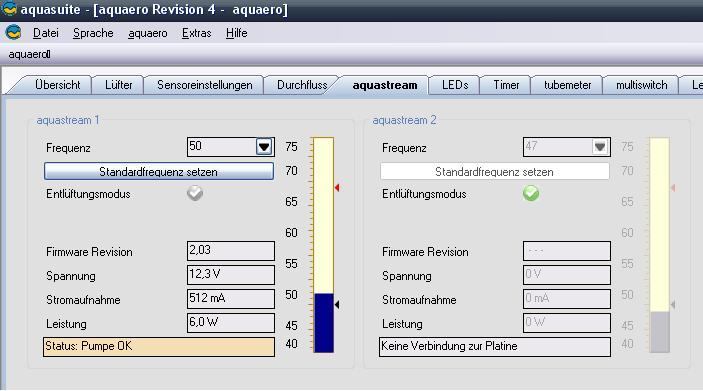Open the Extras menu
The height and width of the screenshot is (391, 703).
click(196, 33)
